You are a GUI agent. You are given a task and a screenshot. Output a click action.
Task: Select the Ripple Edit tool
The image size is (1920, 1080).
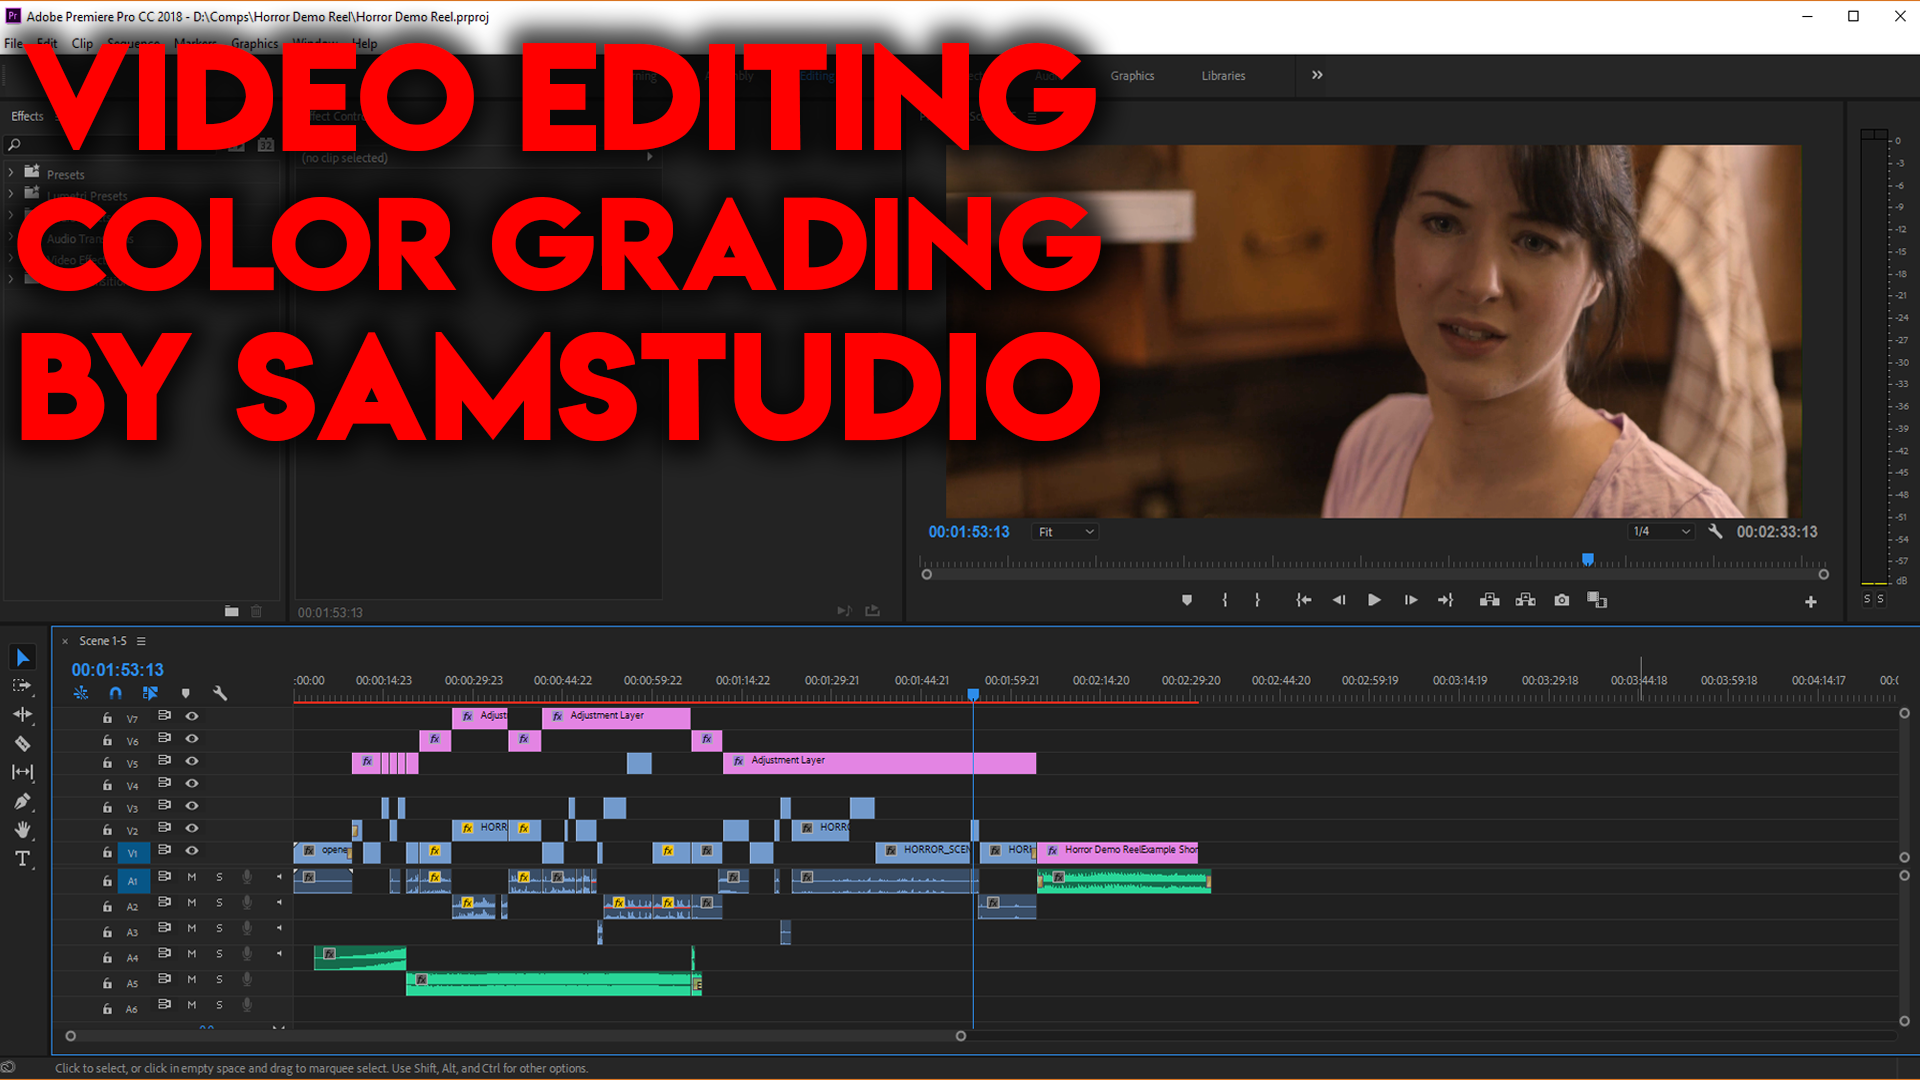click(x=22, y=715)
